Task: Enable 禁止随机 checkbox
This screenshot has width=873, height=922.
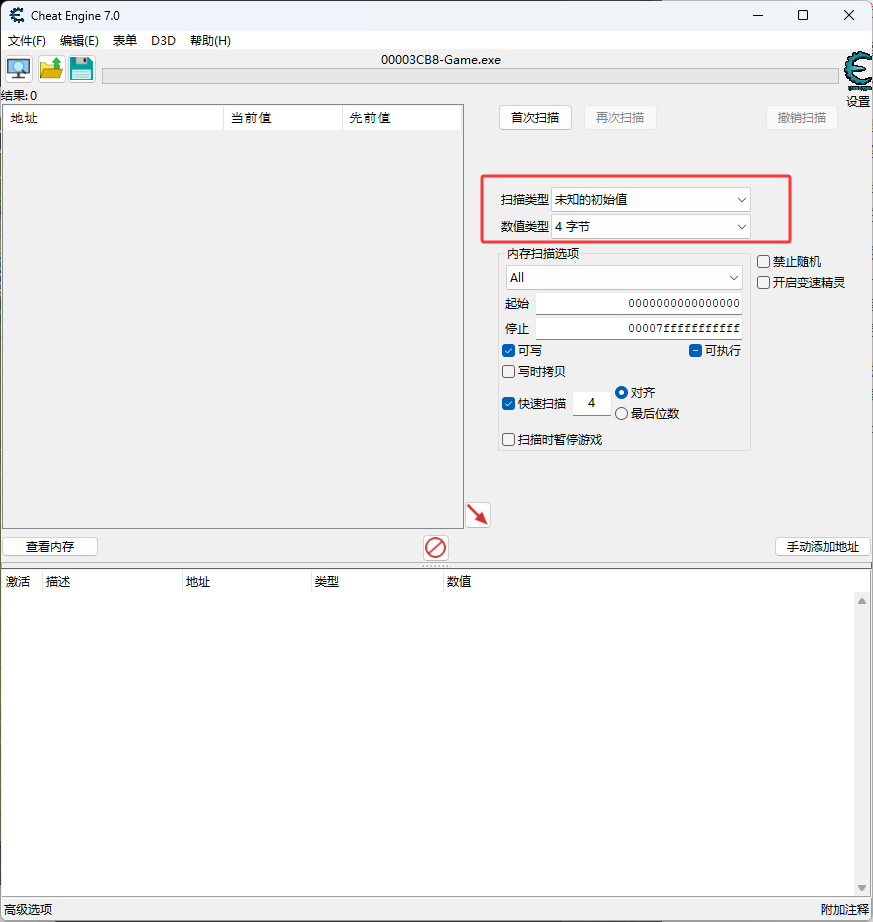Action: [x=763, y=262]
